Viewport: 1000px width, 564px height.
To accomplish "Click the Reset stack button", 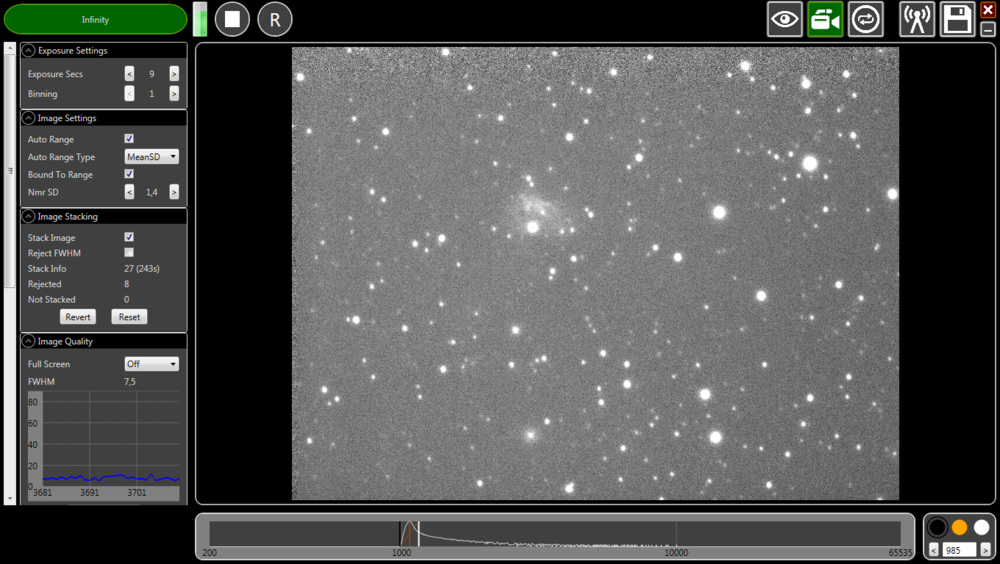I will tap(129, 317).
